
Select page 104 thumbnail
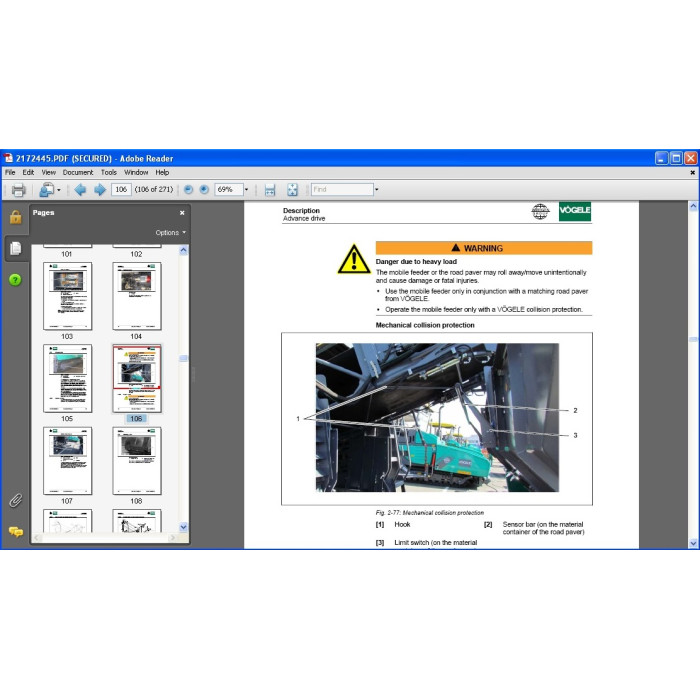tap(137, 296)
